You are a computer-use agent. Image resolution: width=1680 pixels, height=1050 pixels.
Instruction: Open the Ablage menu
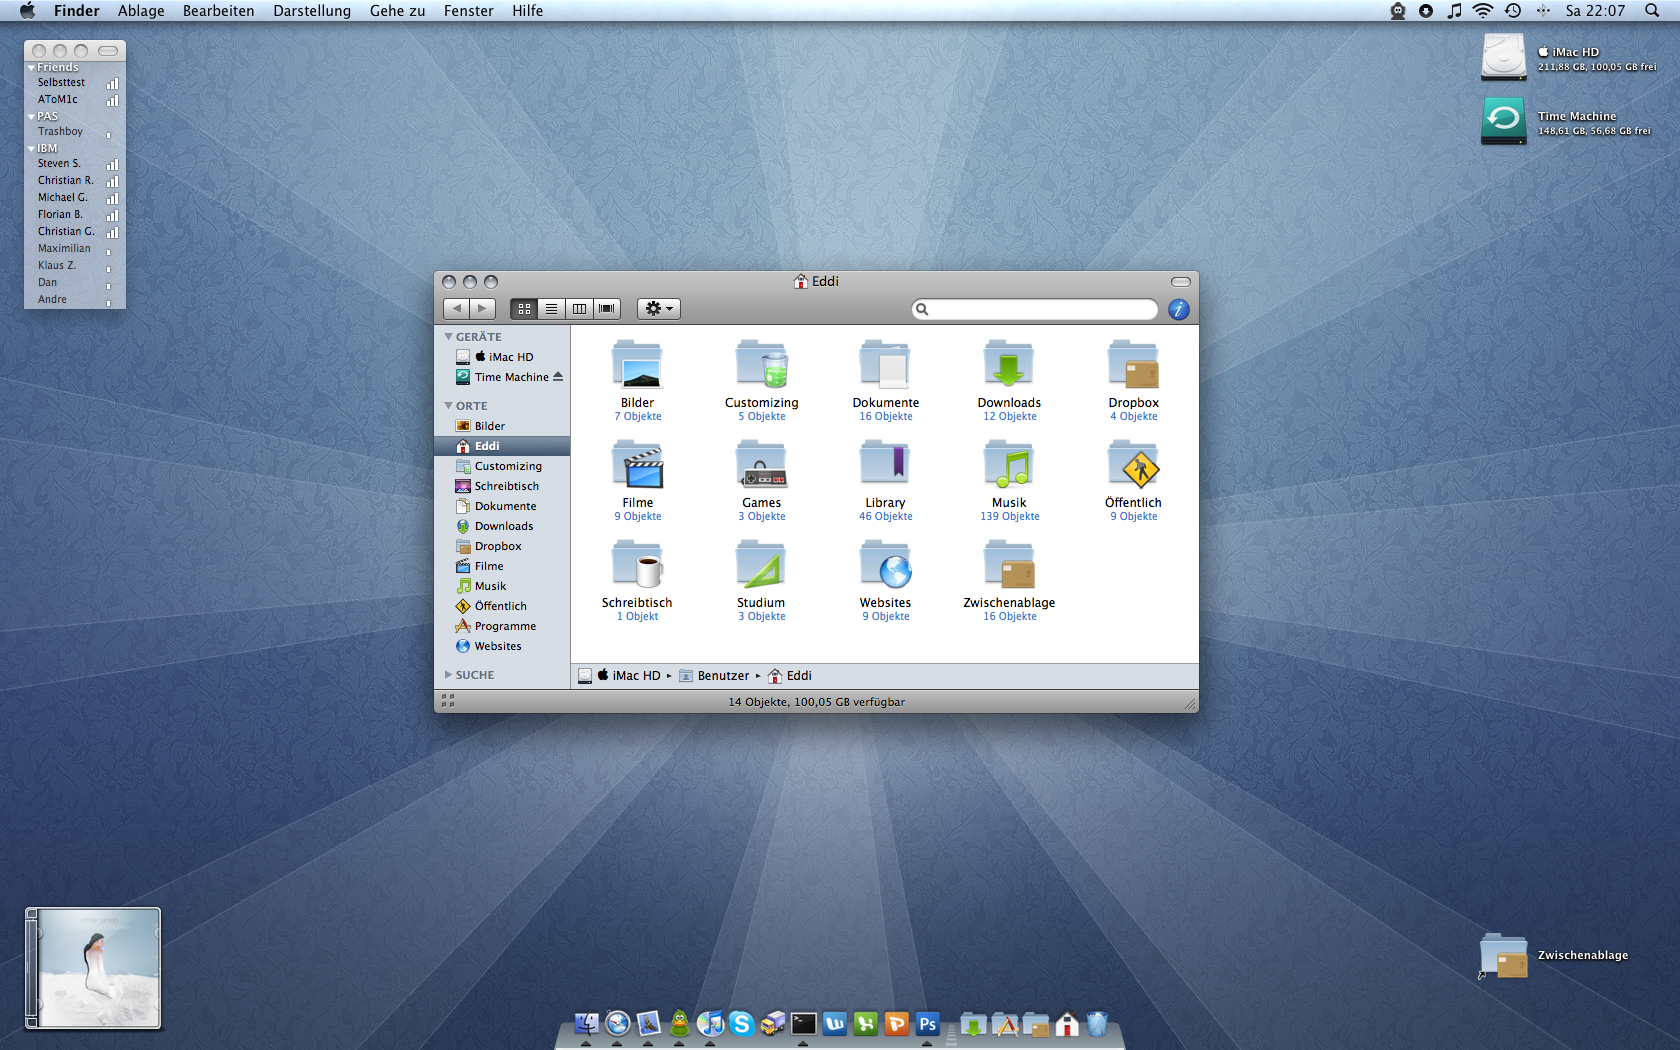click(x=141, y=11)
